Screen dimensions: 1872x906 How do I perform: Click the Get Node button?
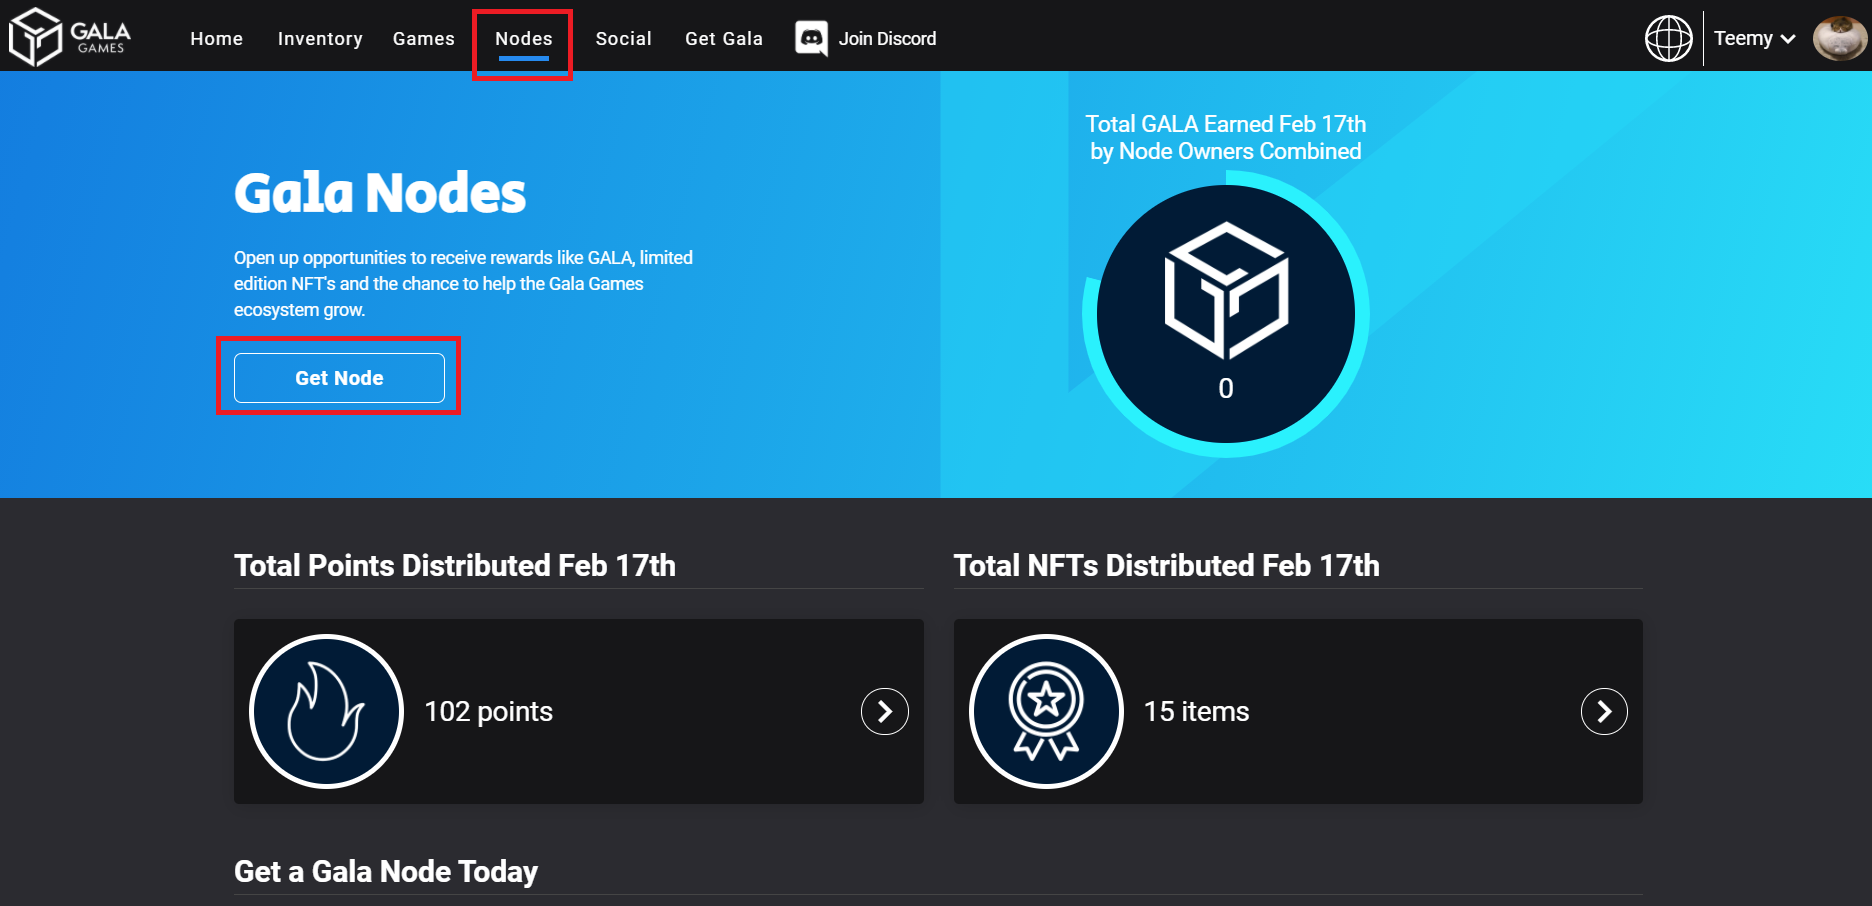[x=339, y=378]
